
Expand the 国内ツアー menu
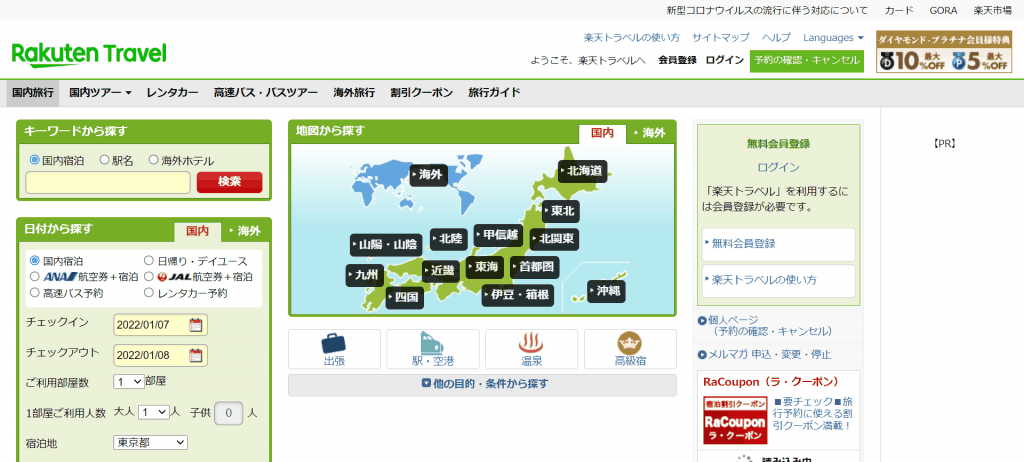(101, 93)
